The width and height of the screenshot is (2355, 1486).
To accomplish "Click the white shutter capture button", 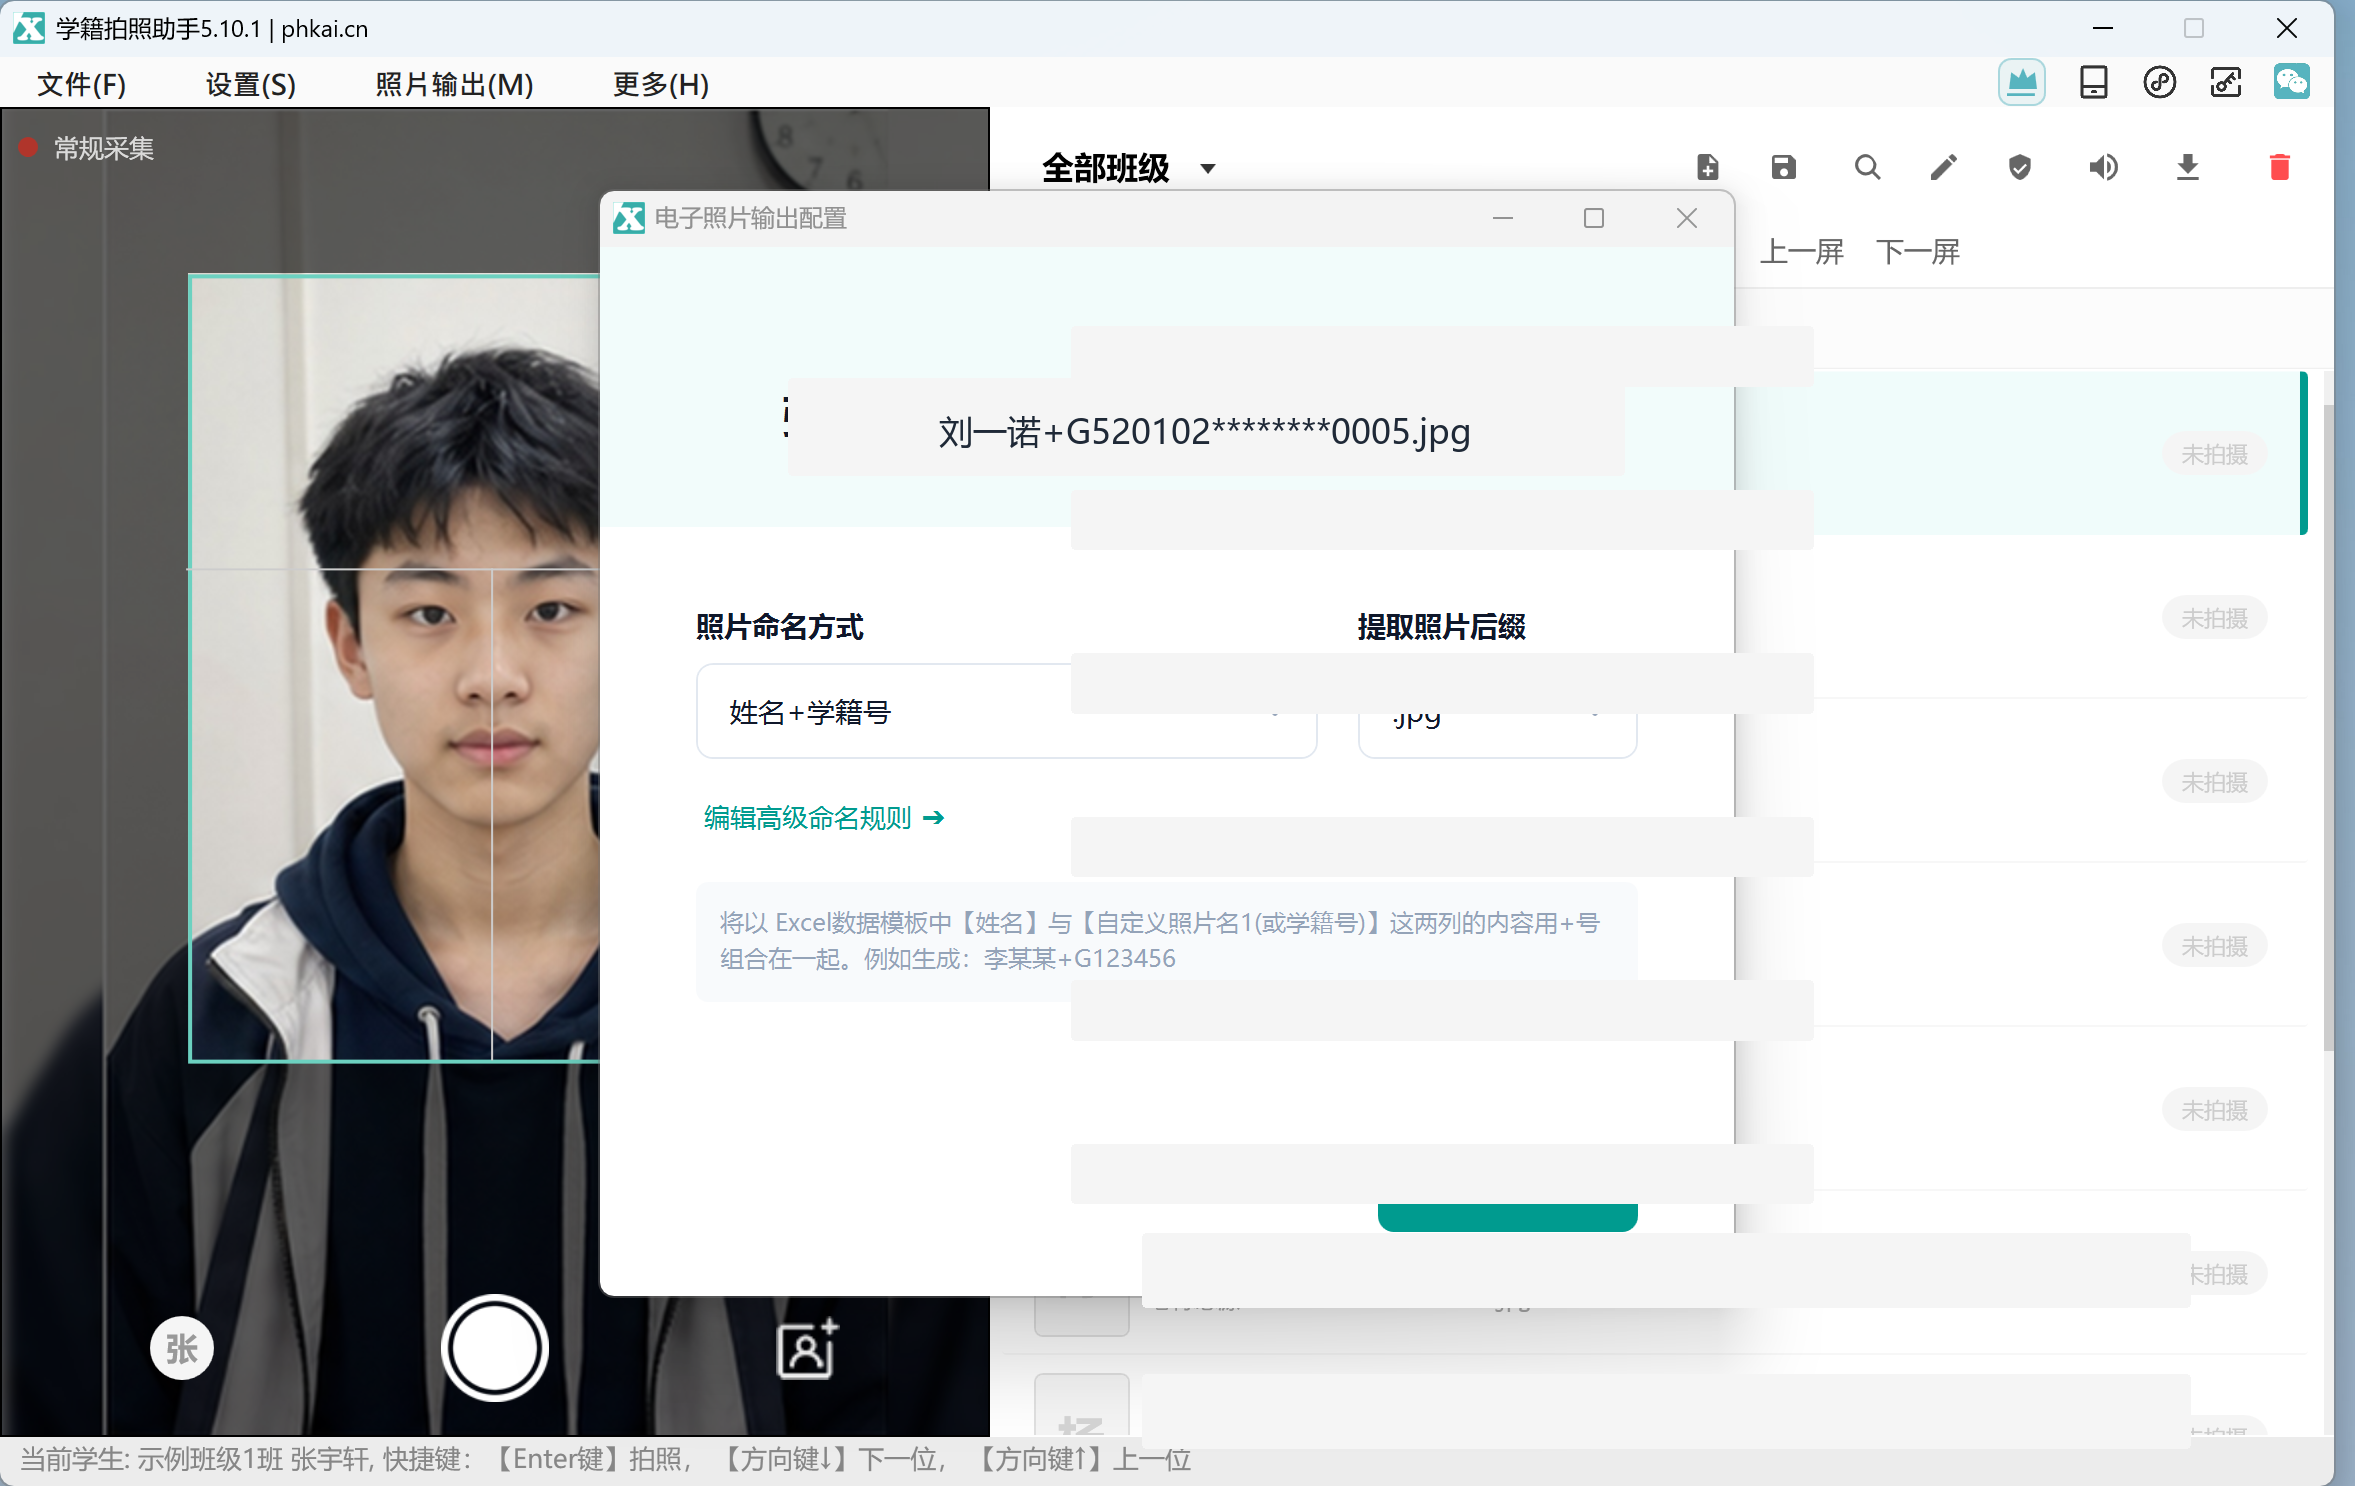I will point(495,1348).
